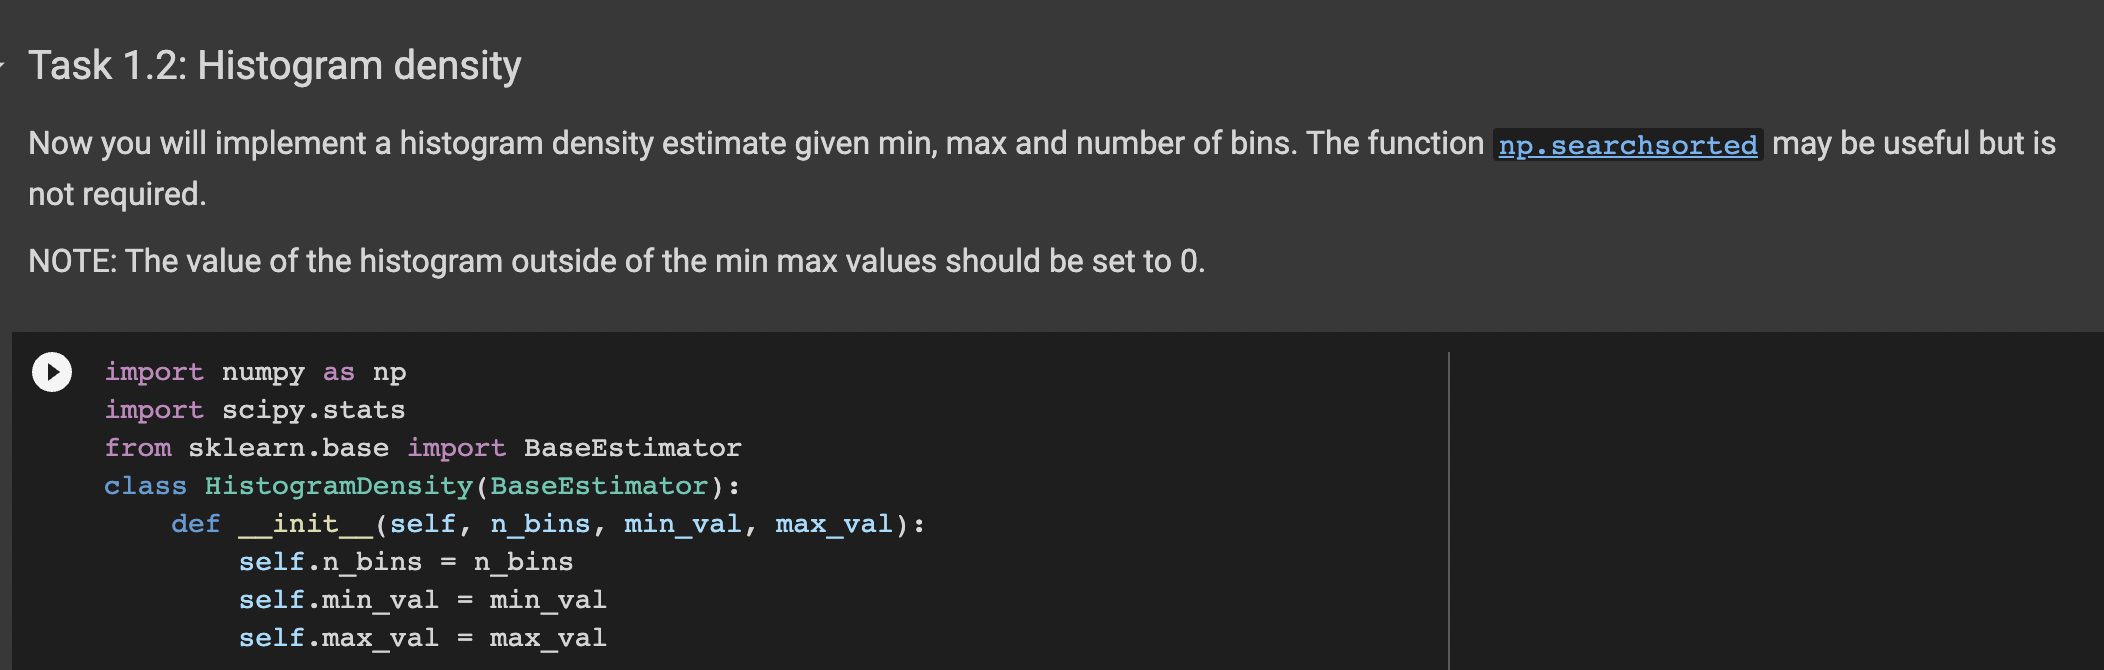Place cursor on the import numpy line
The width and height of the screenshot is (2104, 670).
click(x=255, y=371)
